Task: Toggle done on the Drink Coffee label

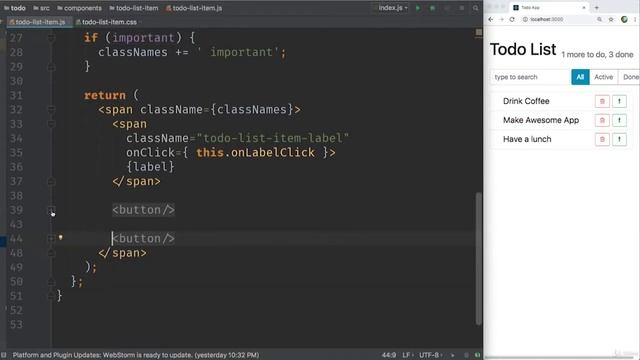Action: [526, 101]
